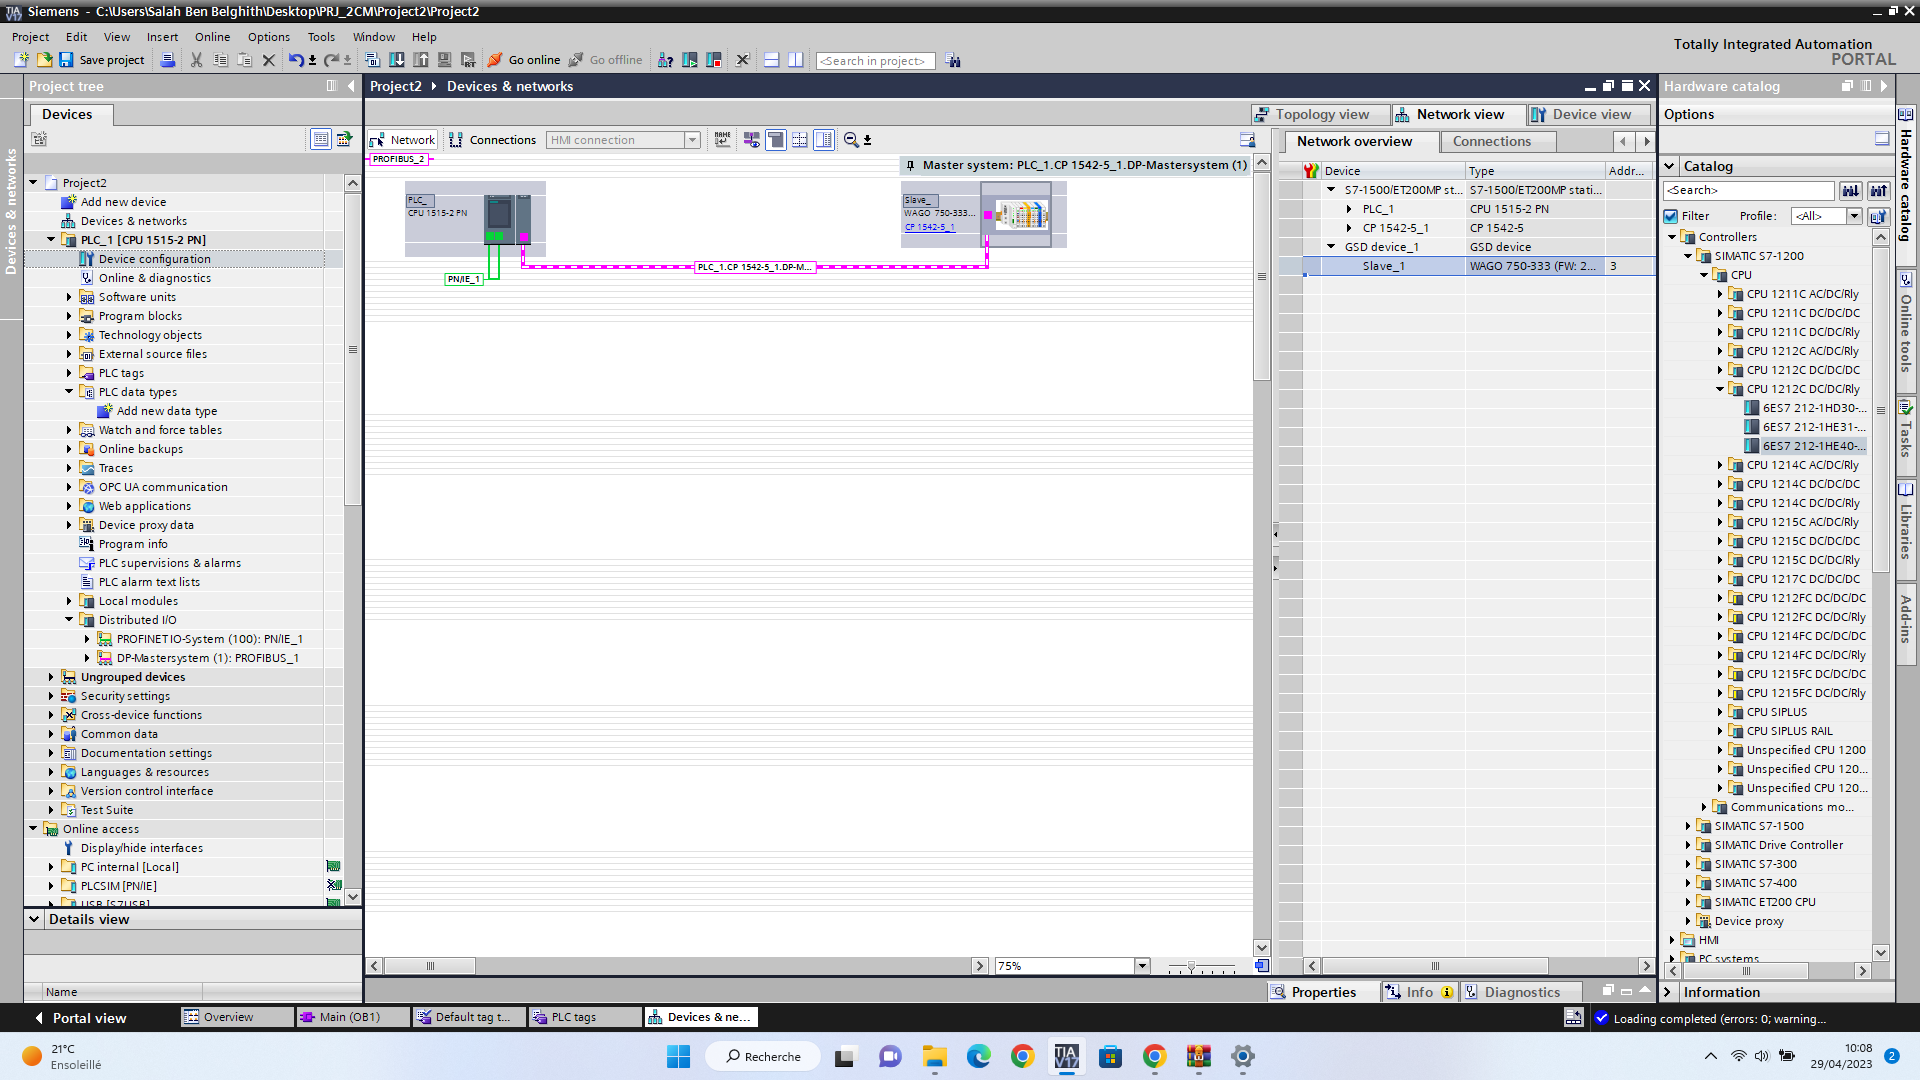The width and height of the screenshot is (1920, 1080).
Task: Toggle the Filter checkbox in catalog
Action: (1671, 216)
